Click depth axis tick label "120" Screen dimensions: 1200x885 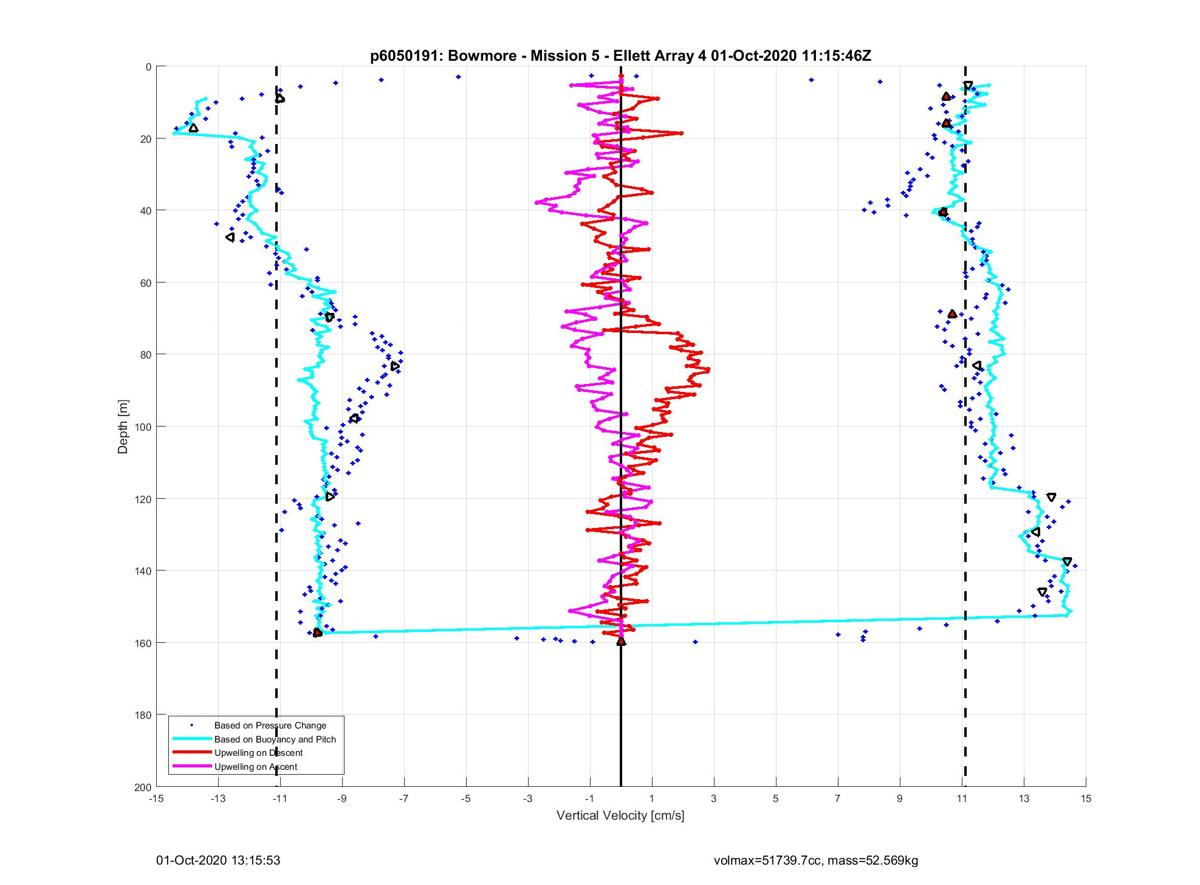coord(141,499)
